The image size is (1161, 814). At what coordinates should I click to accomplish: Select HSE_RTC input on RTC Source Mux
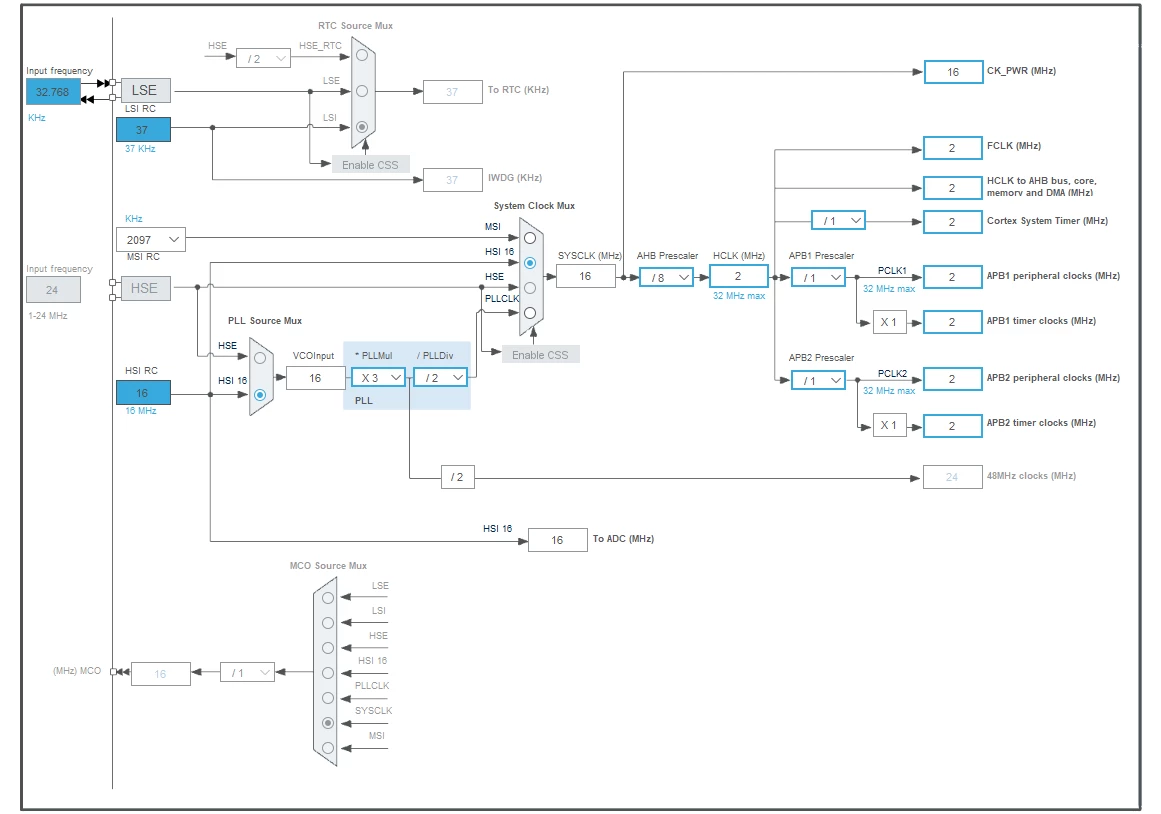click(x=362, y=55)
